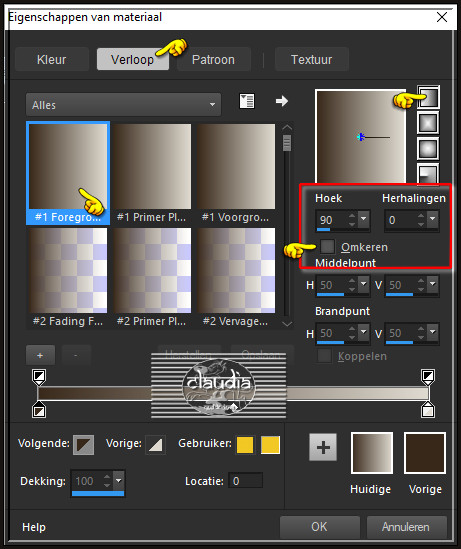Click the minus button above the gradient bar

point(76,355)
